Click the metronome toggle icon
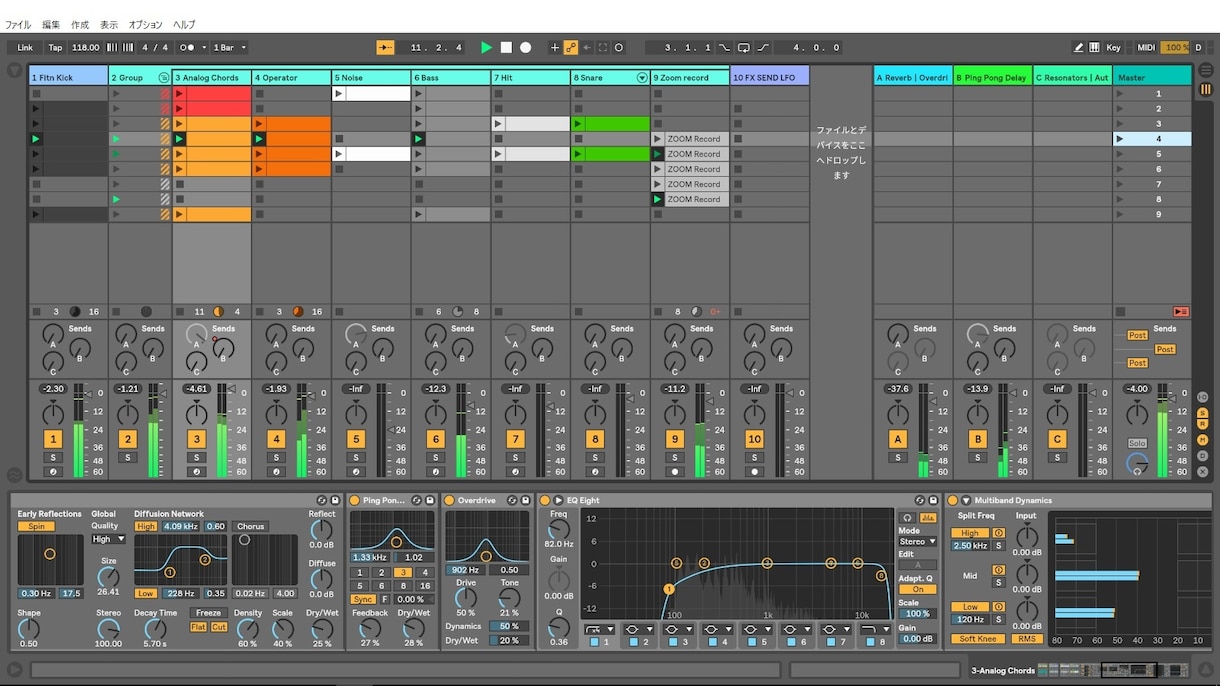Viewport: 1220px width, 686px height. 187,47
